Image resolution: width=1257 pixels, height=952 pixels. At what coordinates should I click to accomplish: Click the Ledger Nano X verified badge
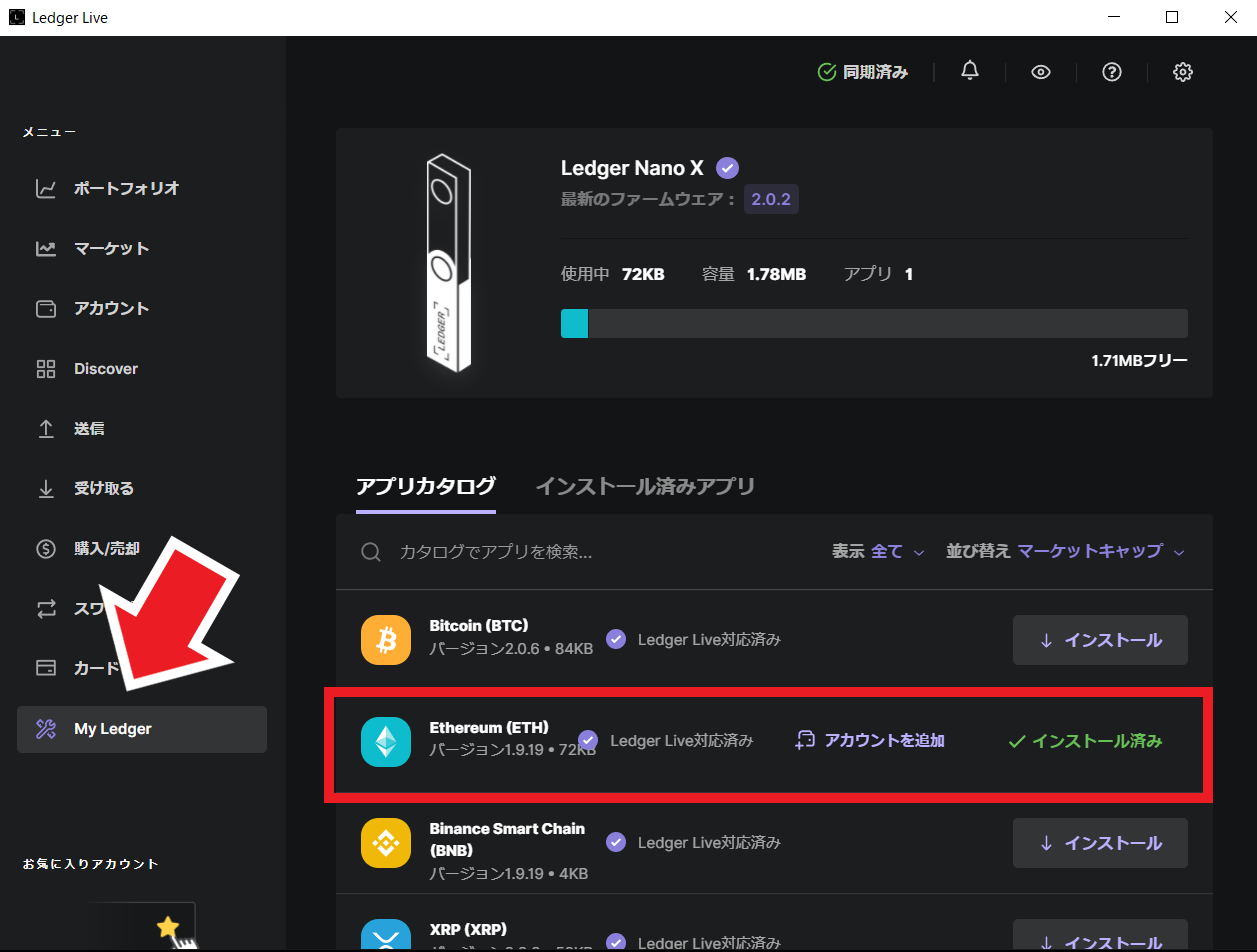(x=728, y=168)
